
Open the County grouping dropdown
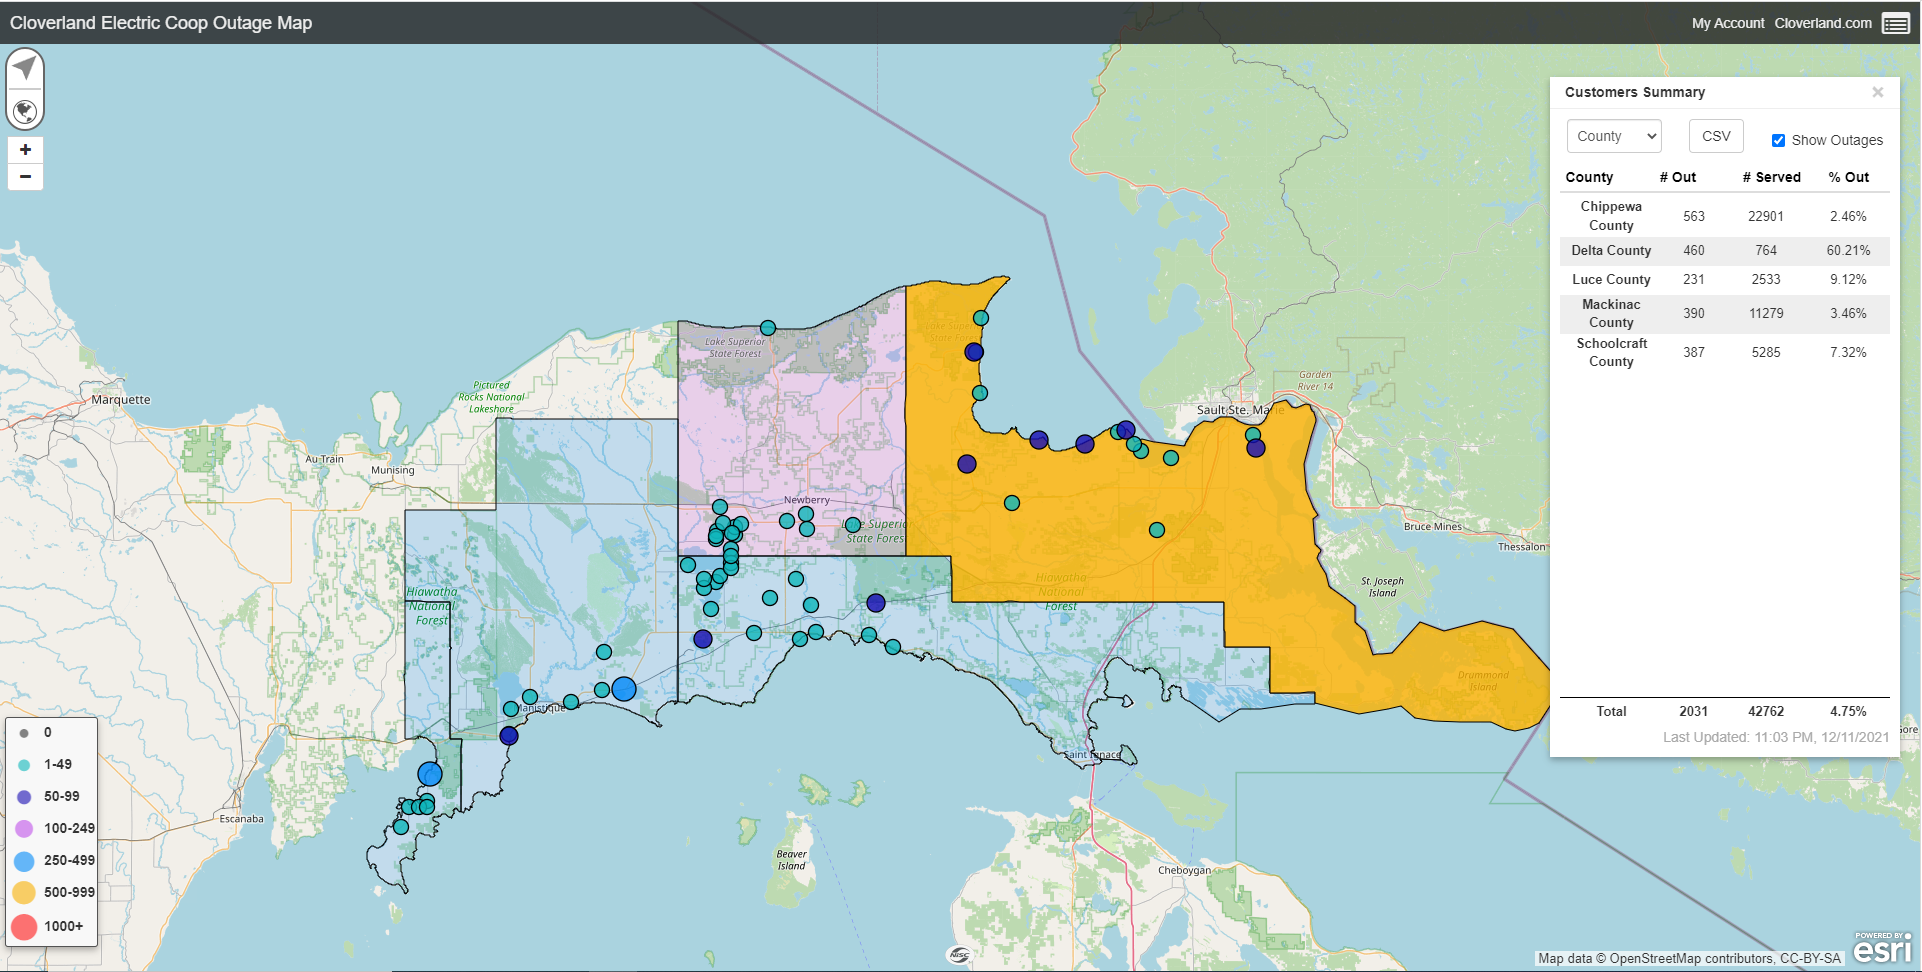pos(1614,136)
